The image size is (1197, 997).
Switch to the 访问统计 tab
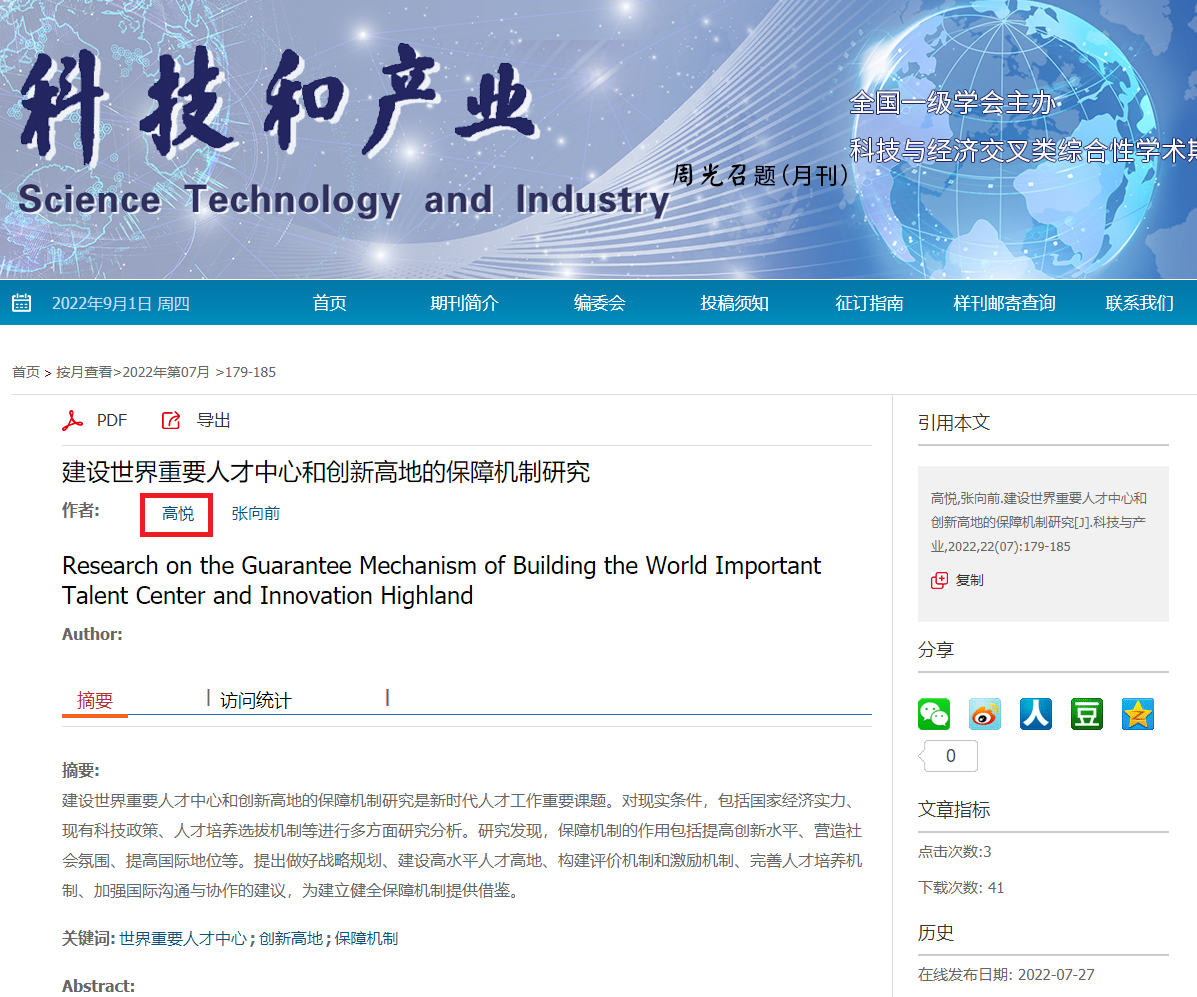(x=255, y=701)
